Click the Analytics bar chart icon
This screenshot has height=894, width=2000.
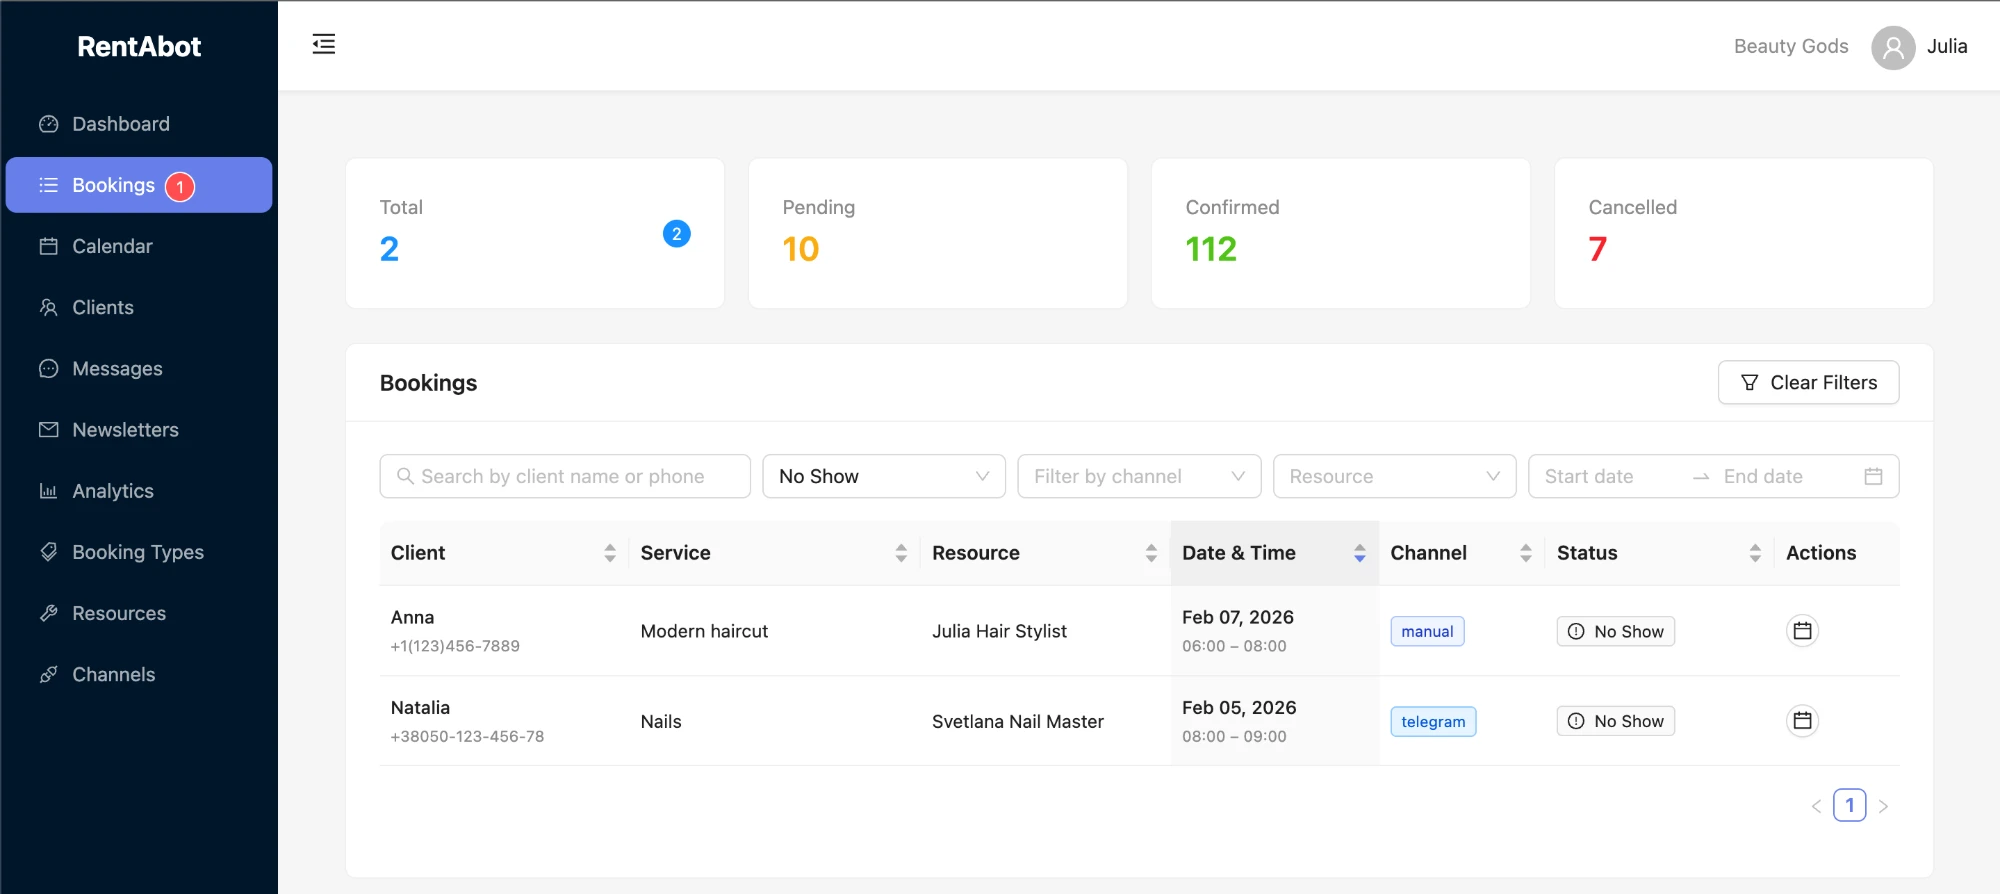48,491
